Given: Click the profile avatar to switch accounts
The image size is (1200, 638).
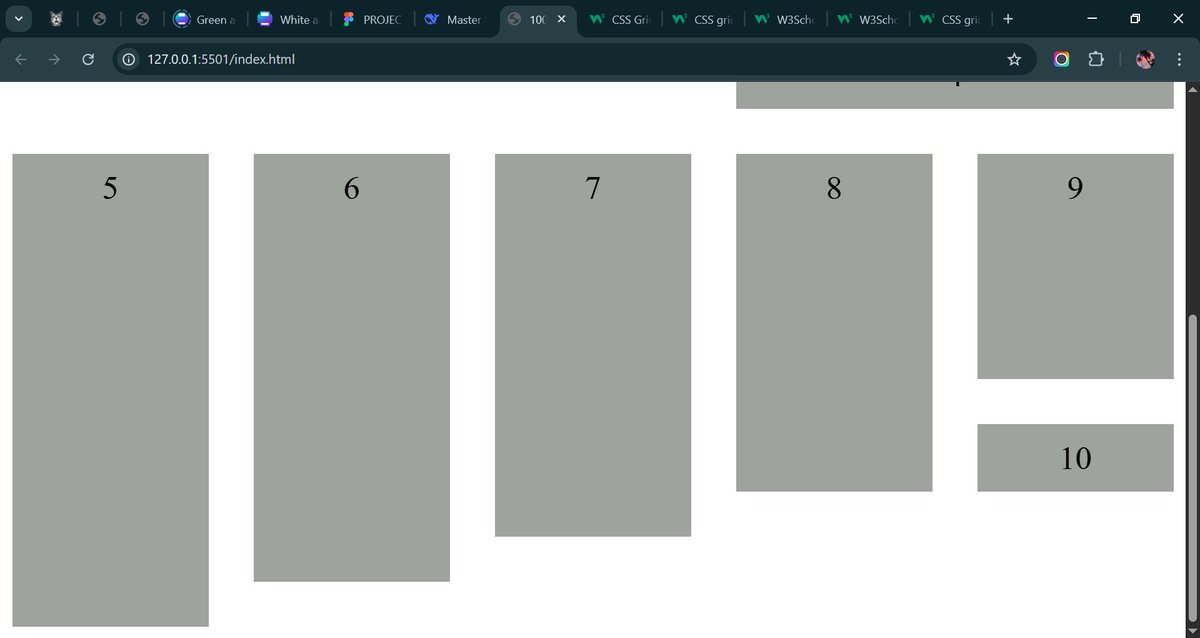Looking at the screenshot, I should (1144, 59).
